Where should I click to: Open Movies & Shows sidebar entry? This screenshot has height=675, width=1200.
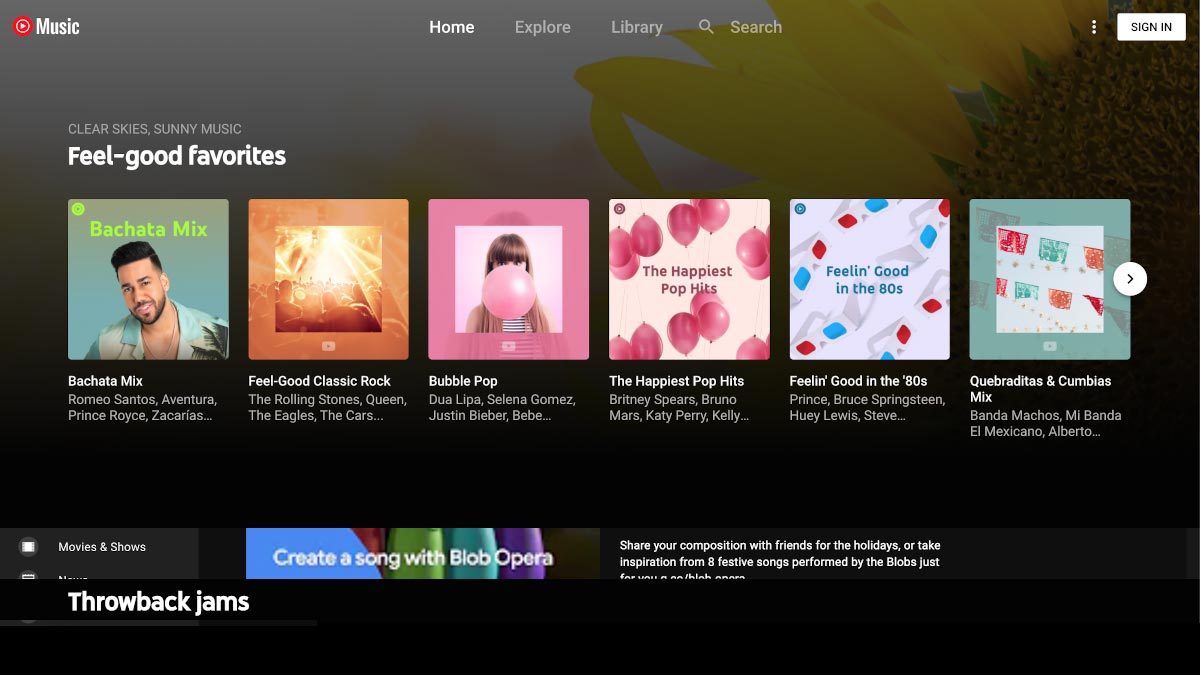tap(99, 547)
